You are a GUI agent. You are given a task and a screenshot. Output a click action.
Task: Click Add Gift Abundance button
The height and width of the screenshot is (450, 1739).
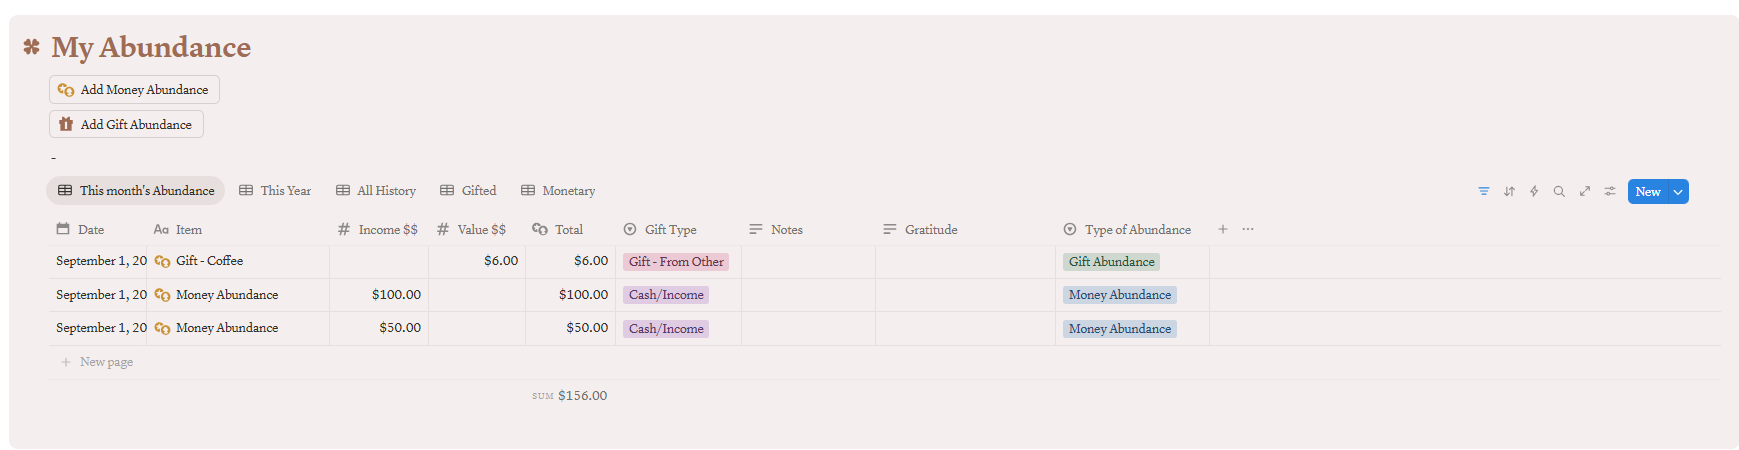[126, 125]
